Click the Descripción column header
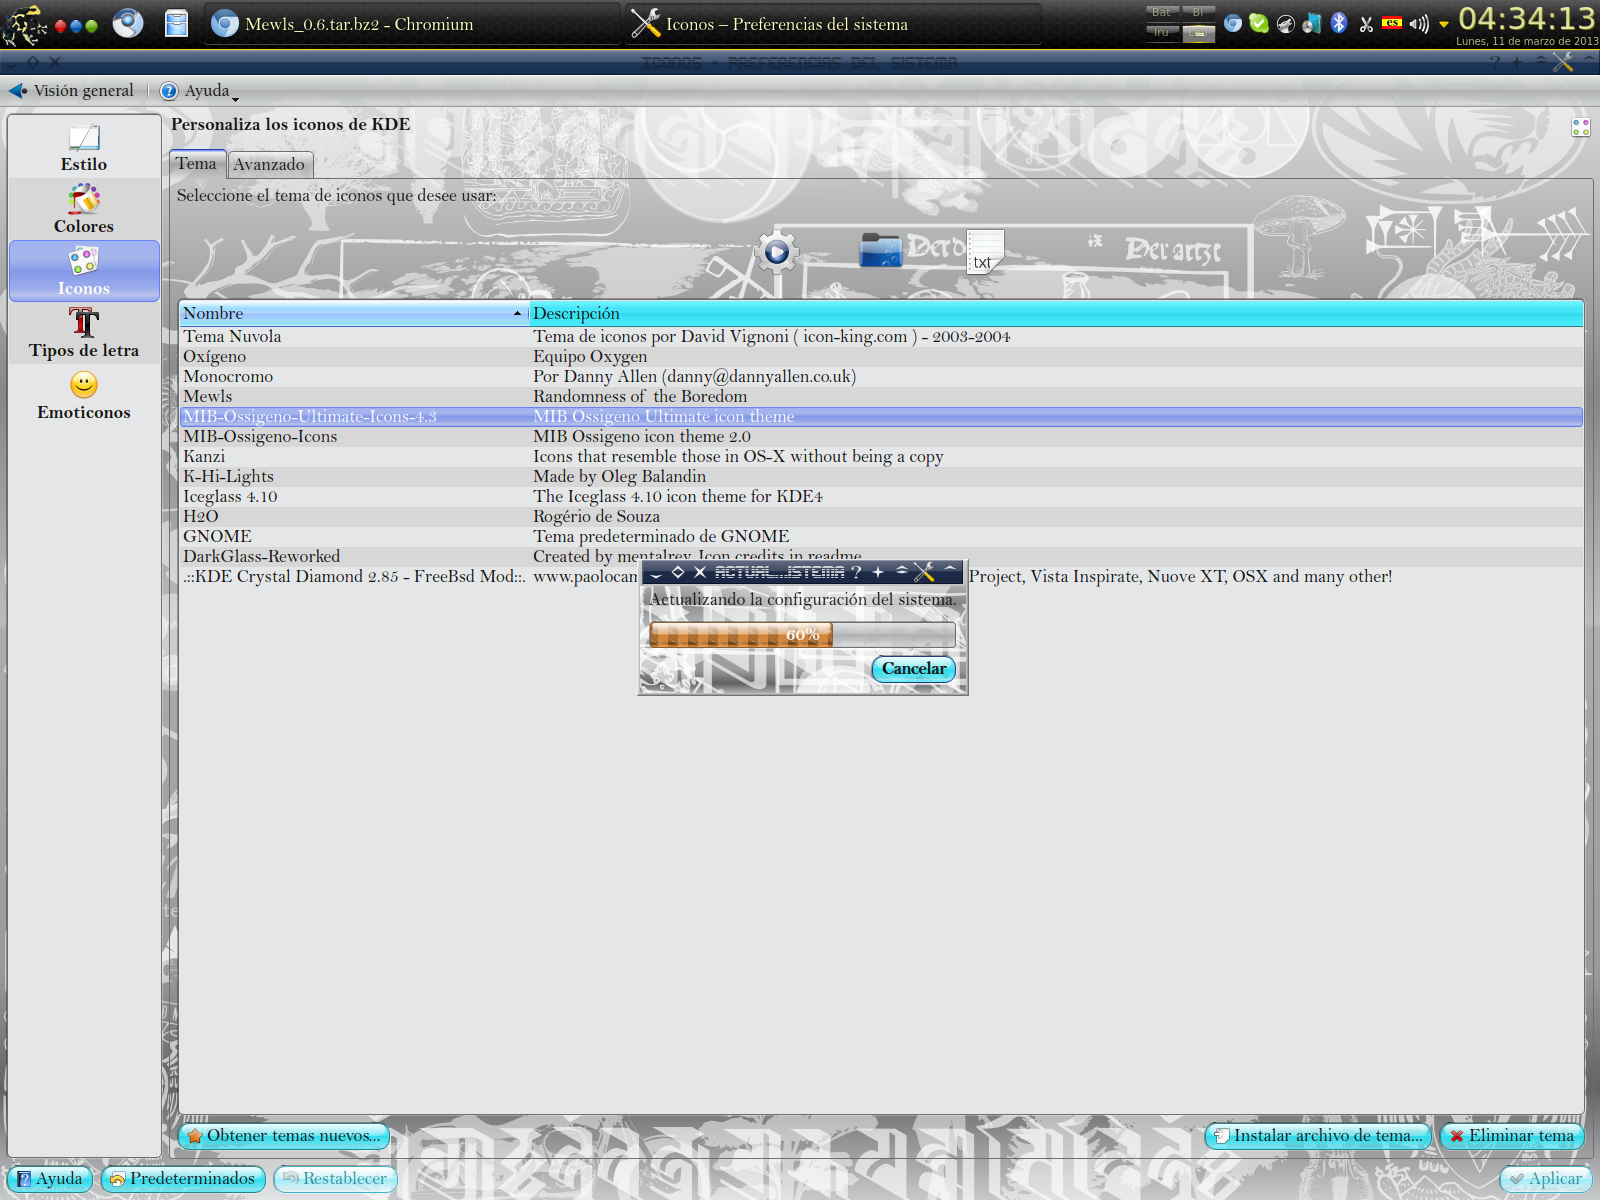The width and height of the screenshot is (1600, 1200). 1056,314
